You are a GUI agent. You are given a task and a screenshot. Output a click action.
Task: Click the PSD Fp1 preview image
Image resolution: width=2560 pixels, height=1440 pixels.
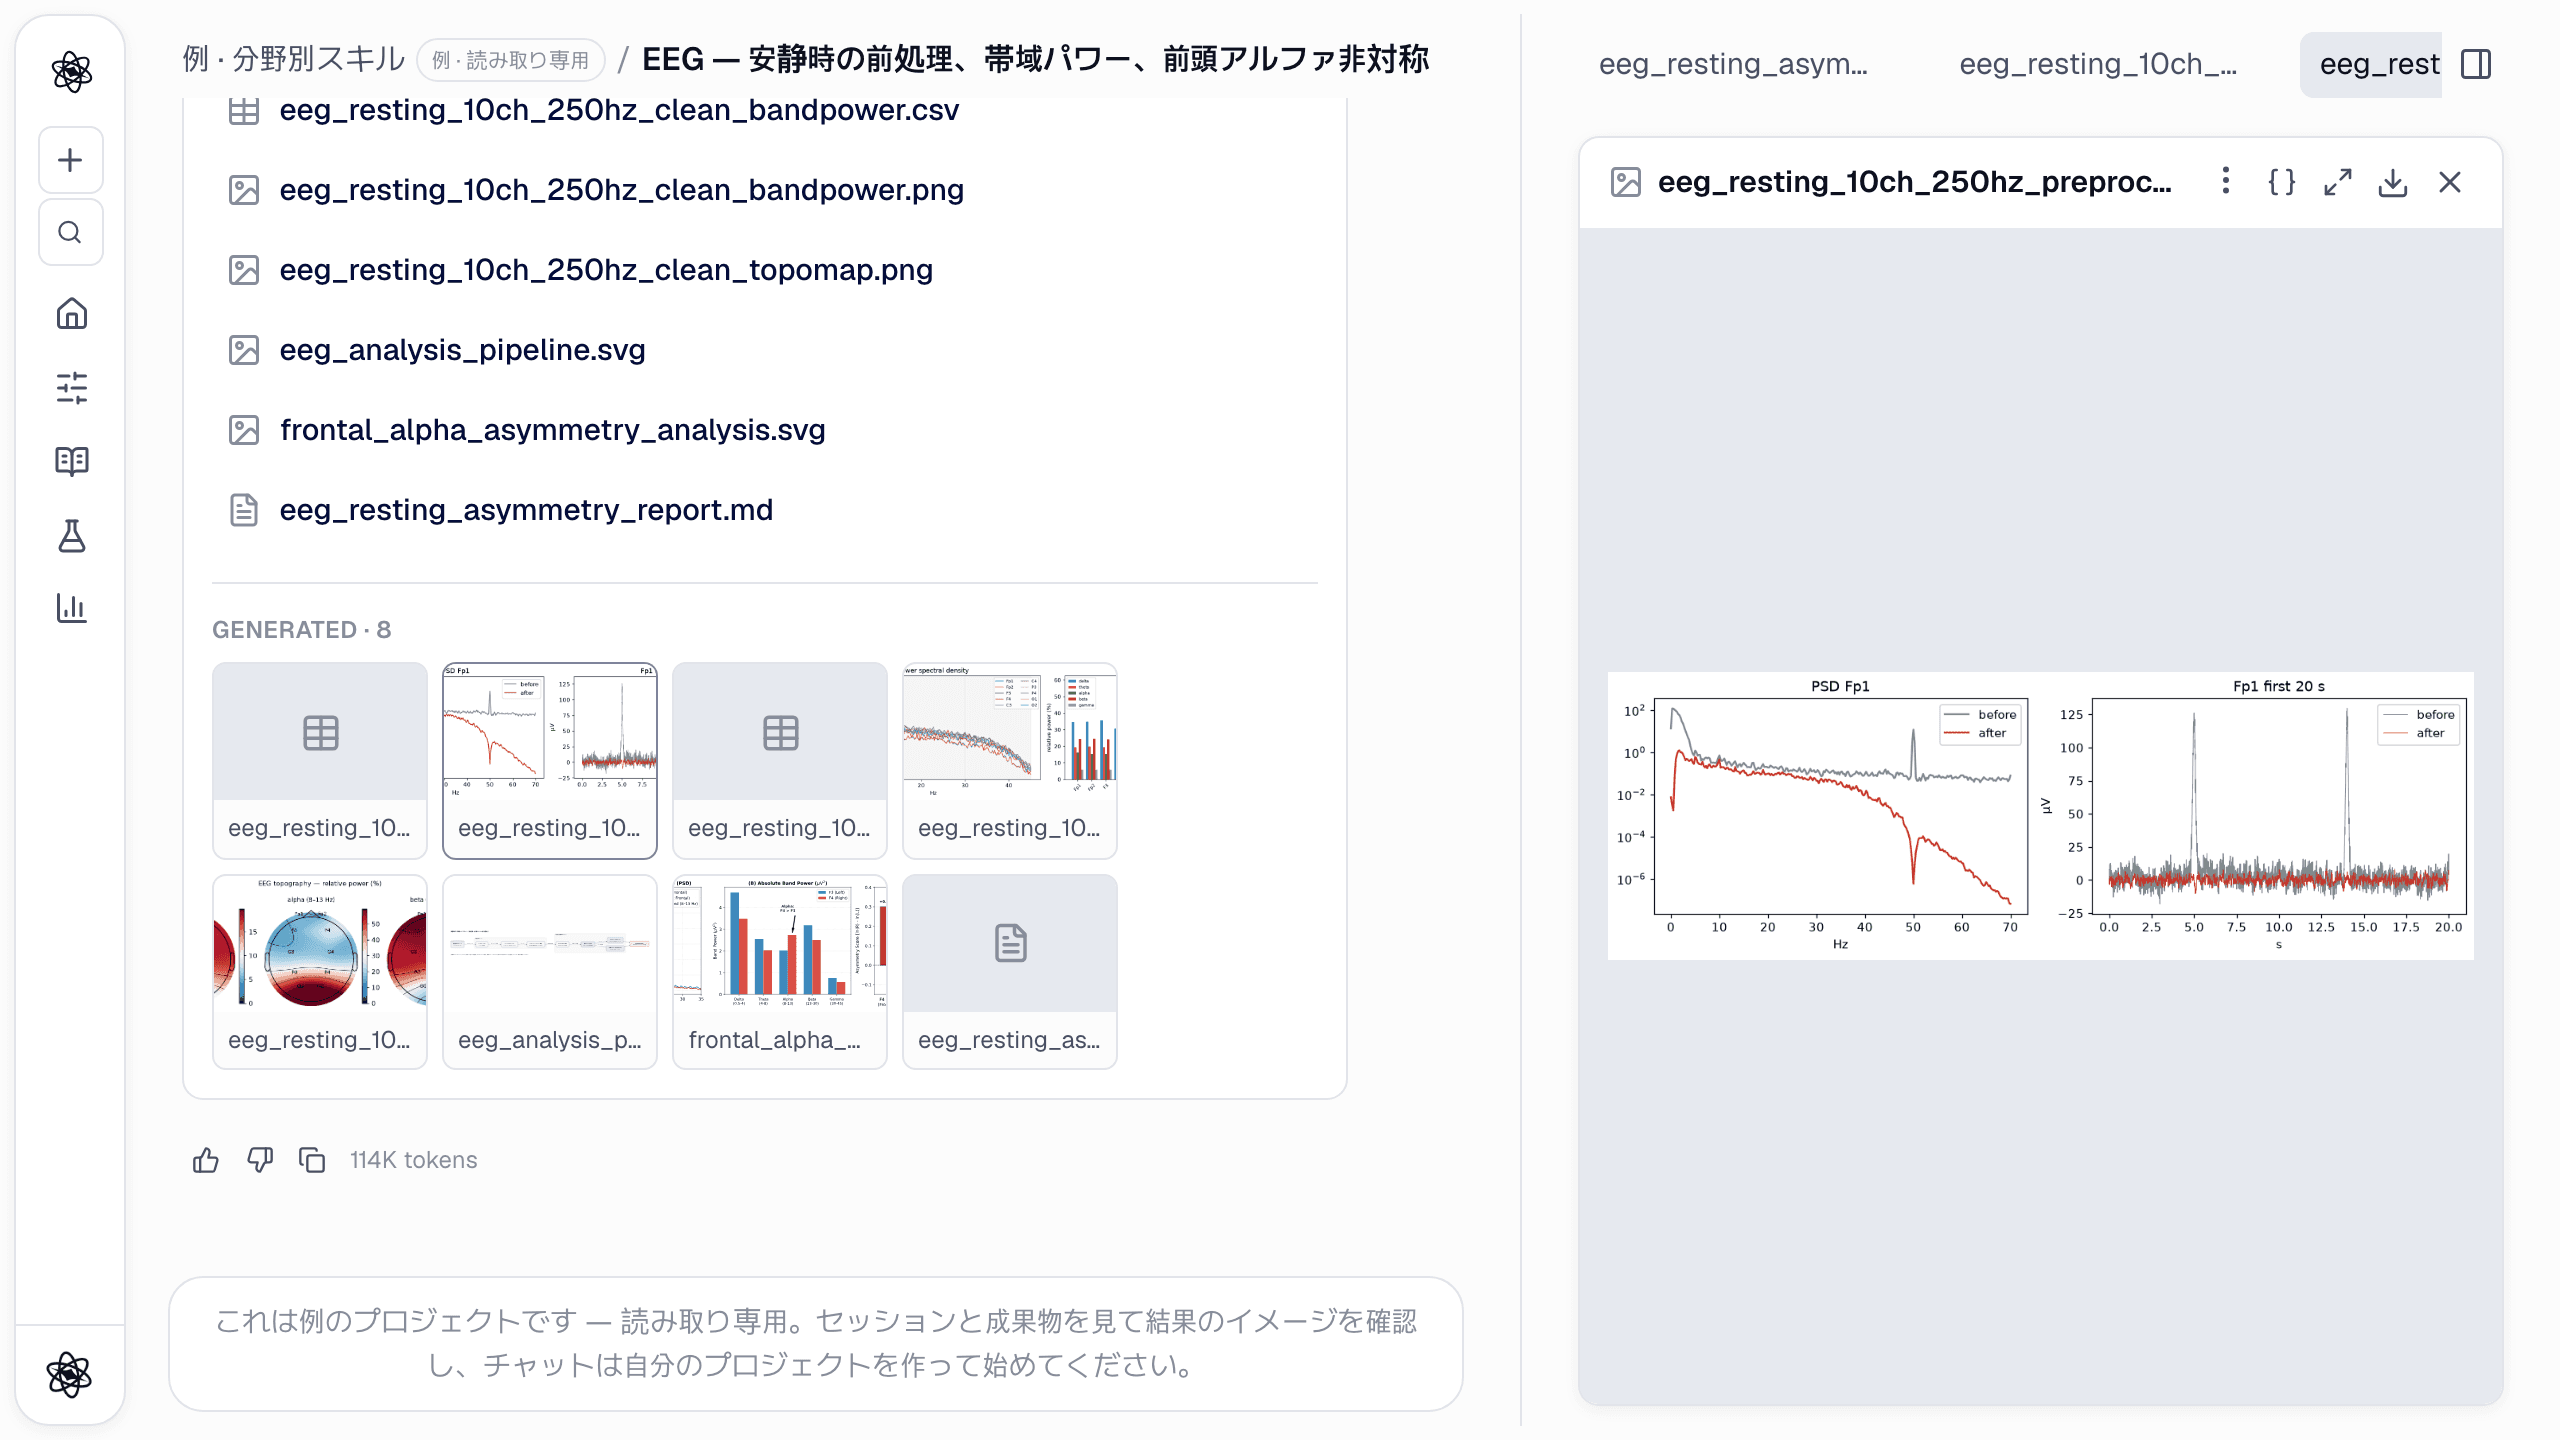[x=2040, y=815]
